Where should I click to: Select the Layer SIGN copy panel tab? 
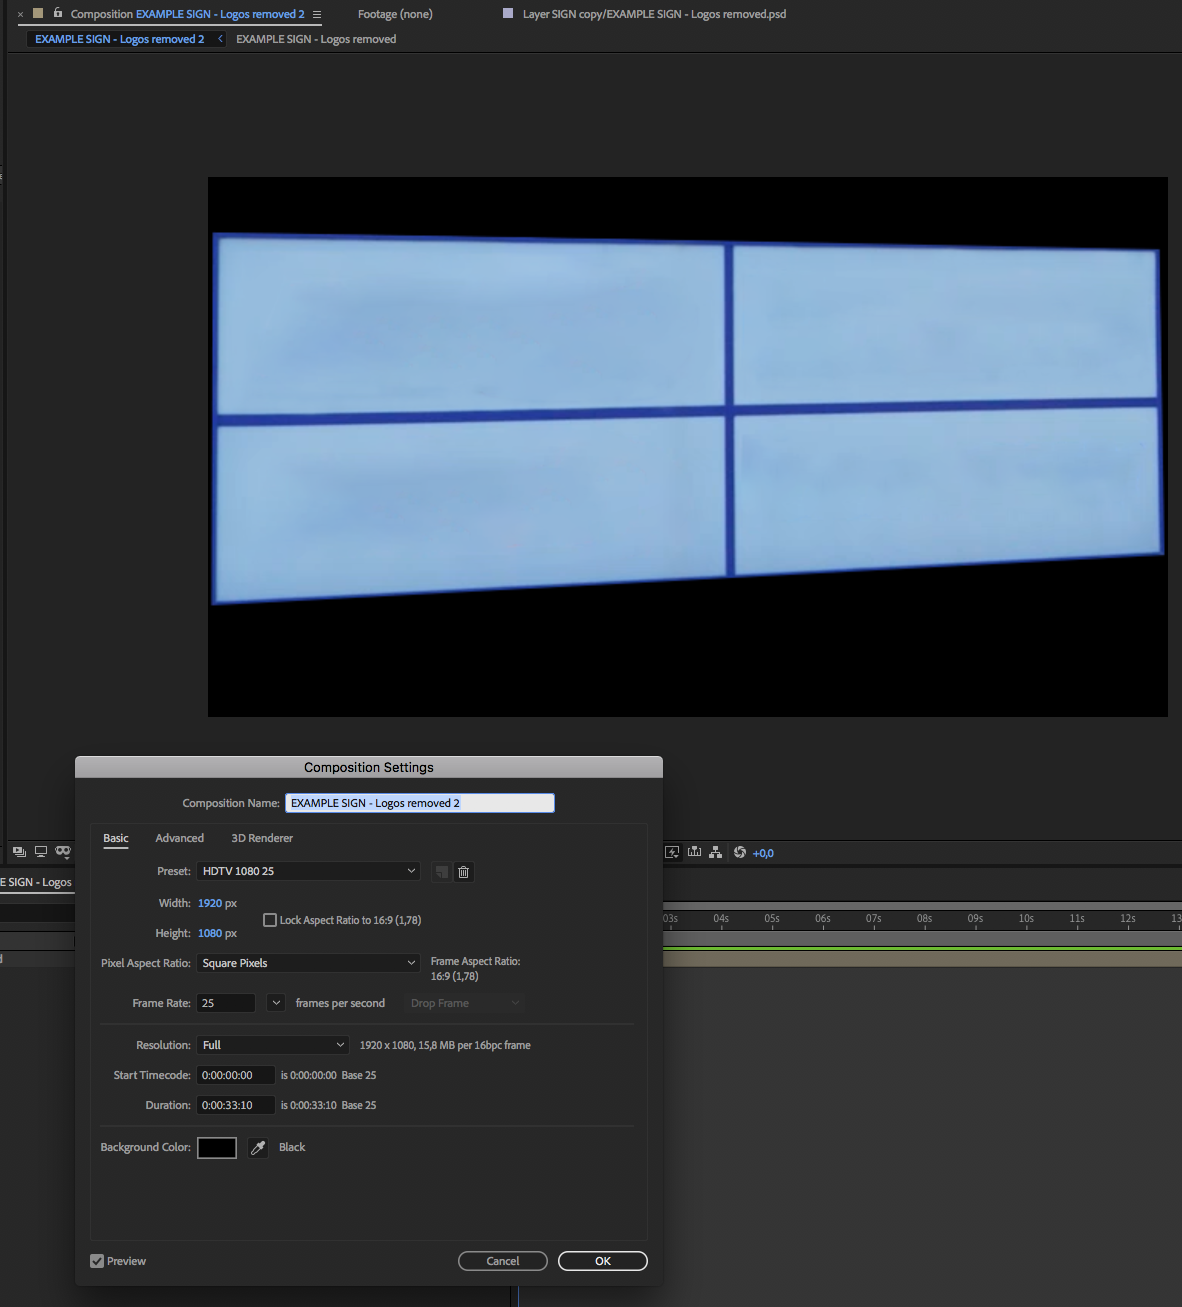click(654, 14)
